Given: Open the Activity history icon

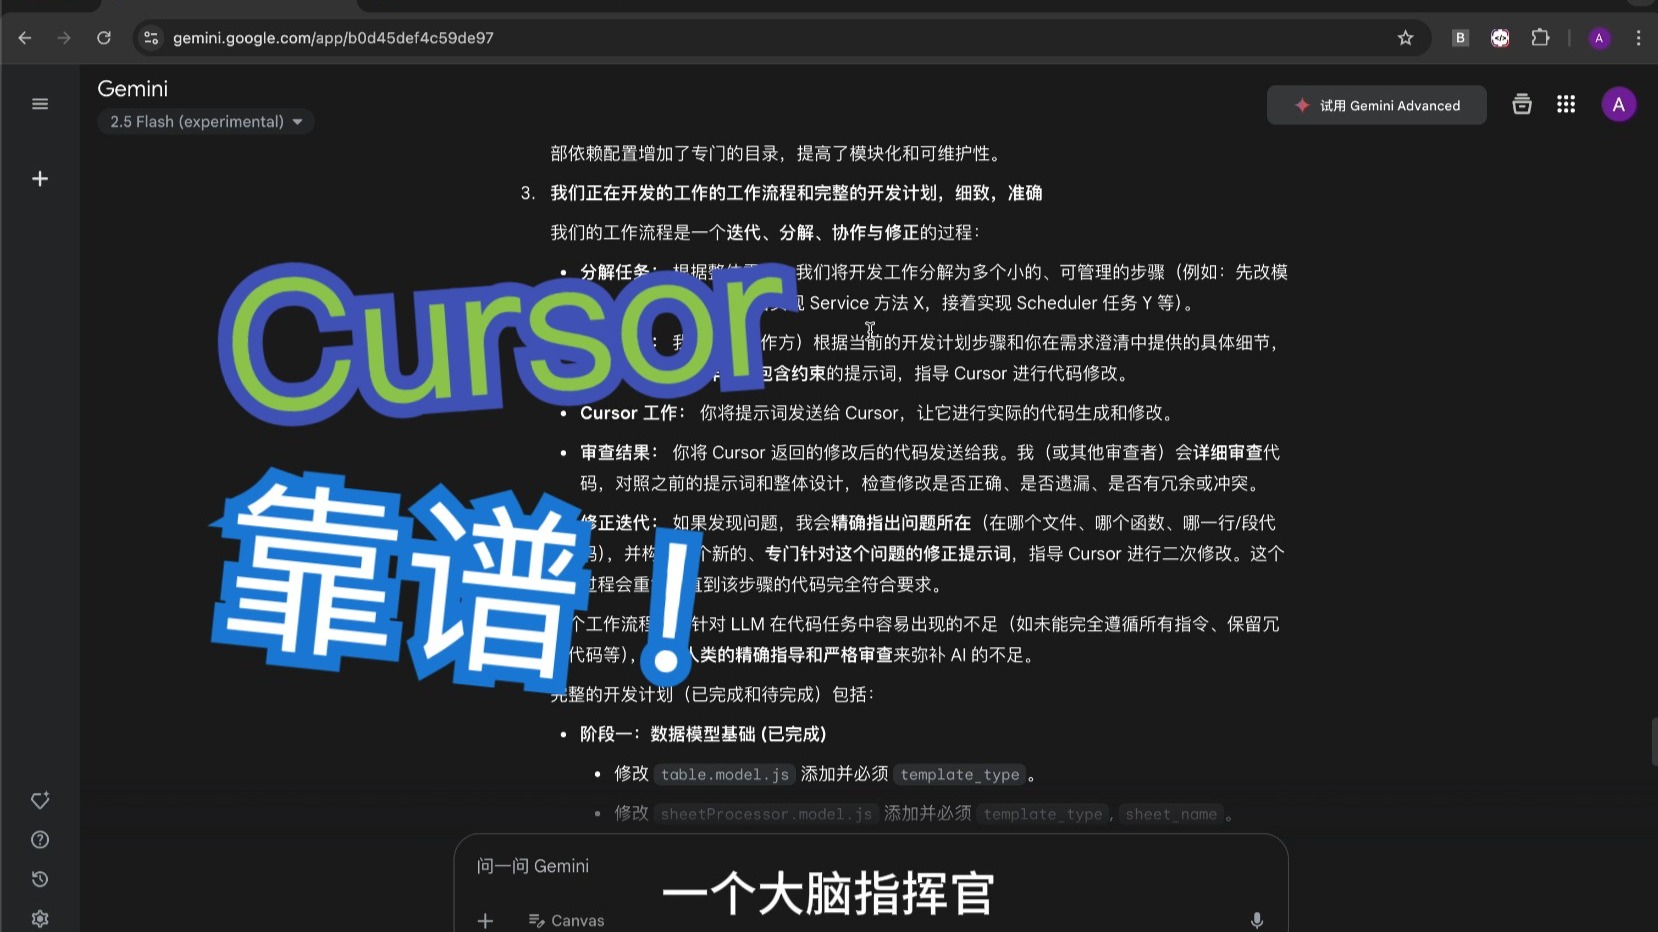Looking at the screenshot, I should 40,879.
